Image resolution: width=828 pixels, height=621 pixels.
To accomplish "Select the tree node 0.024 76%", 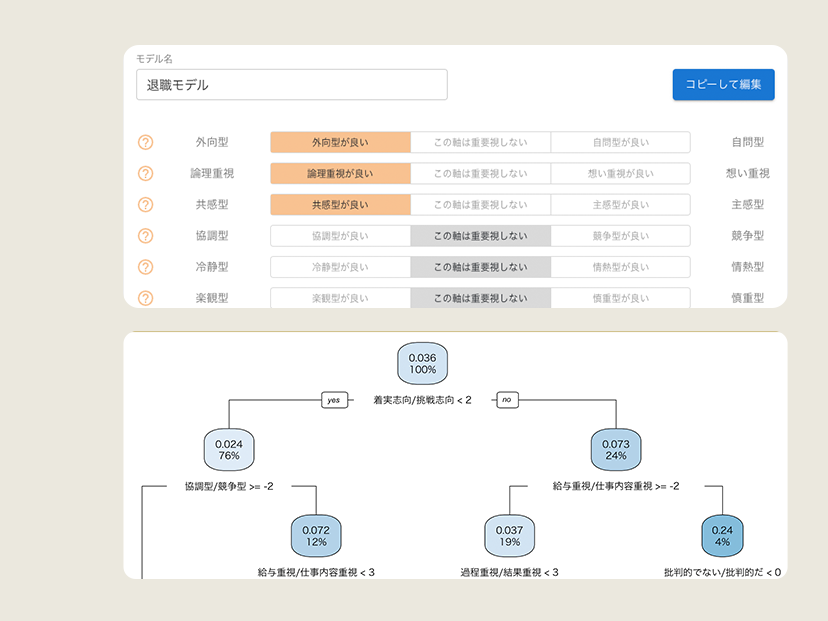I will (228, 448).
